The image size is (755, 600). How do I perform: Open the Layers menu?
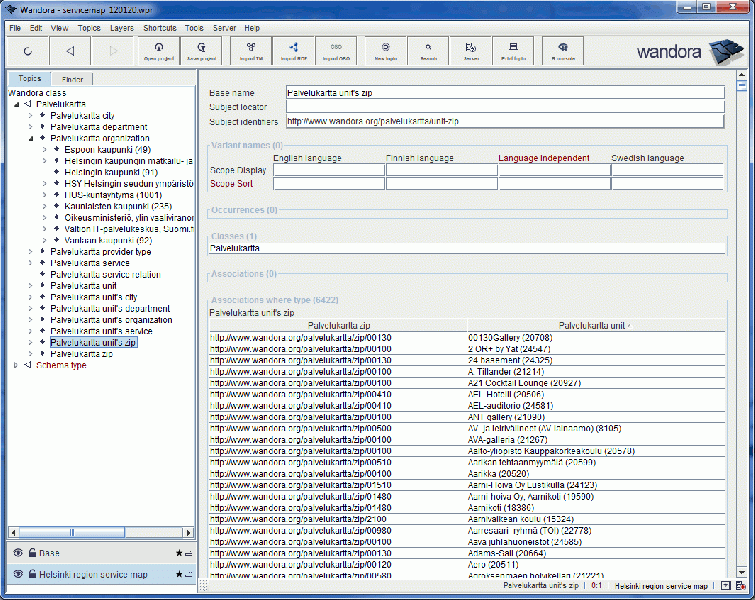click(x=121, y=28)
